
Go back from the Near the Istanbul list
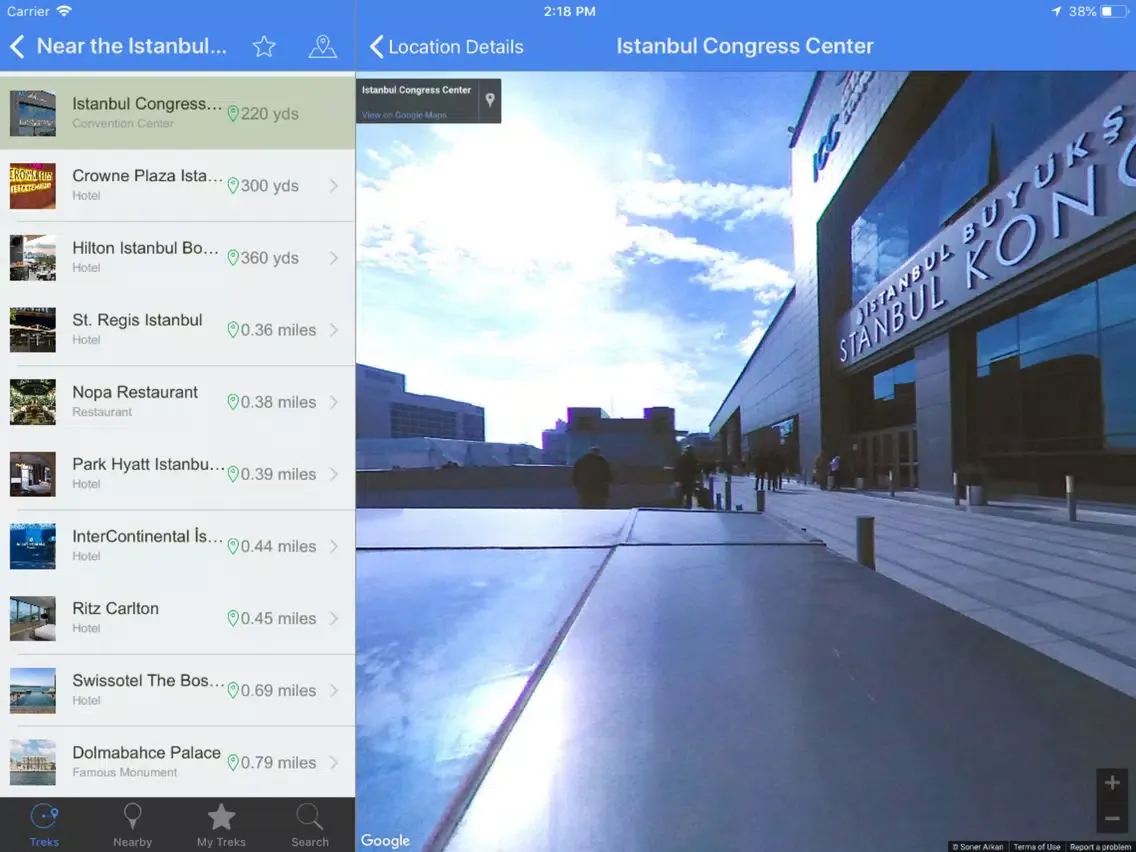(17, 47)
